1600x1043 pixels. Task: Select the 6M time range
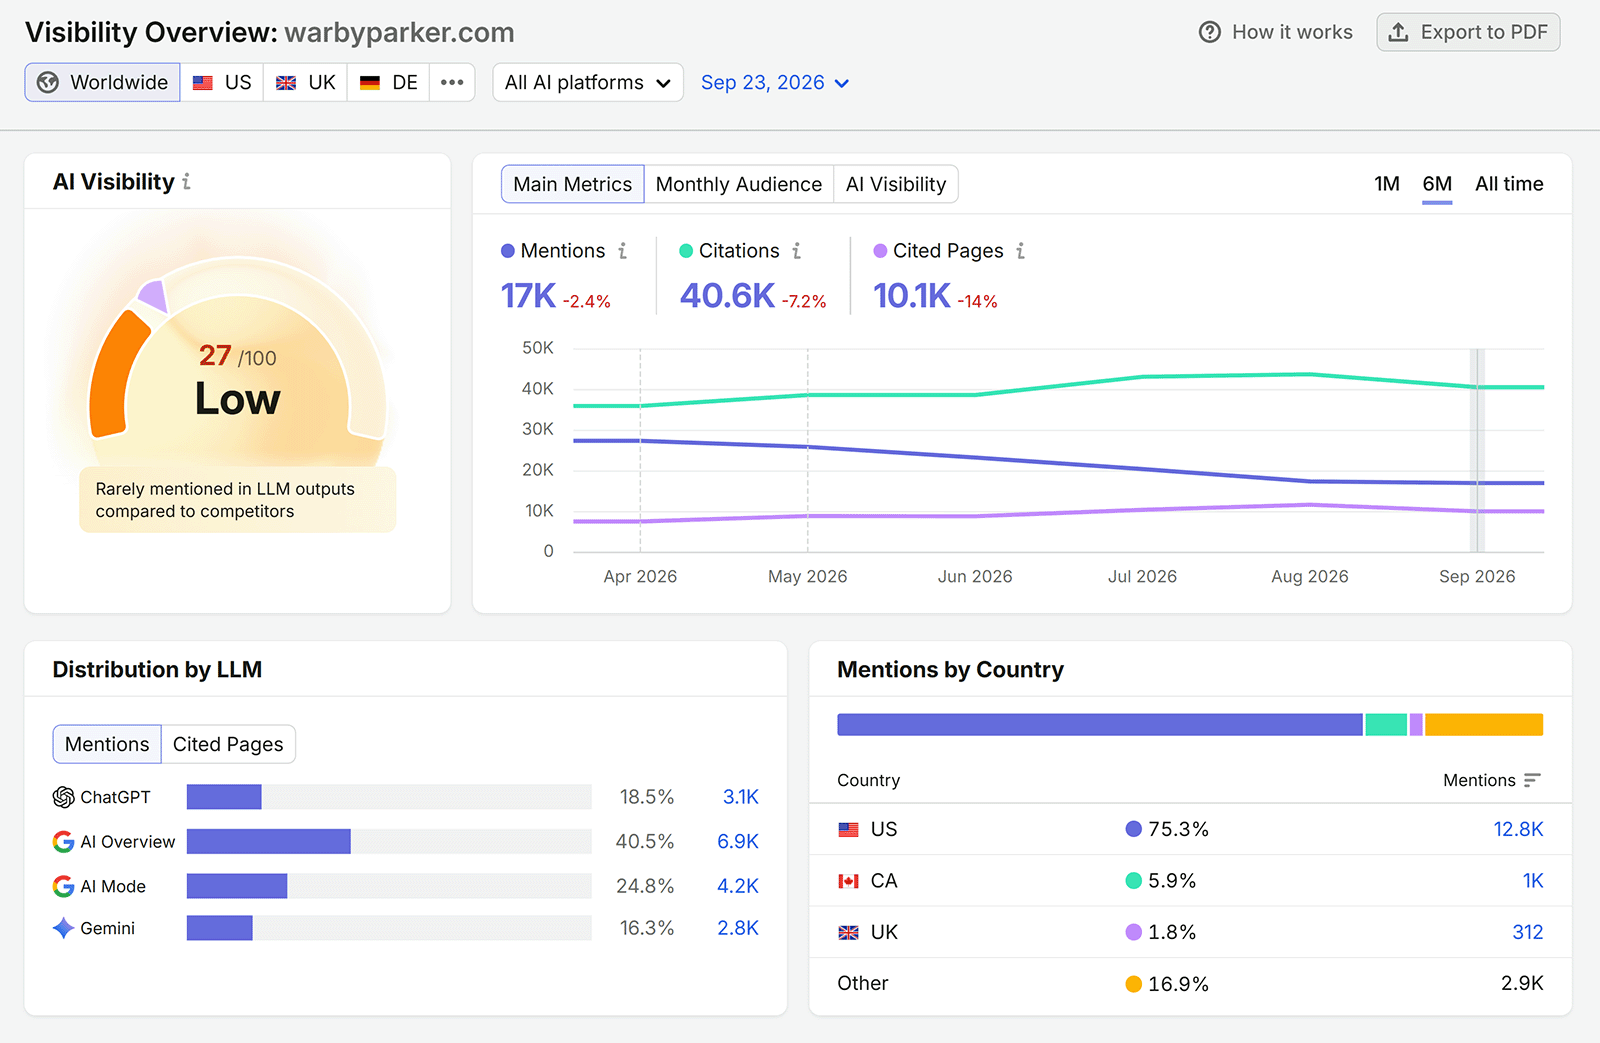point(1437,183)
